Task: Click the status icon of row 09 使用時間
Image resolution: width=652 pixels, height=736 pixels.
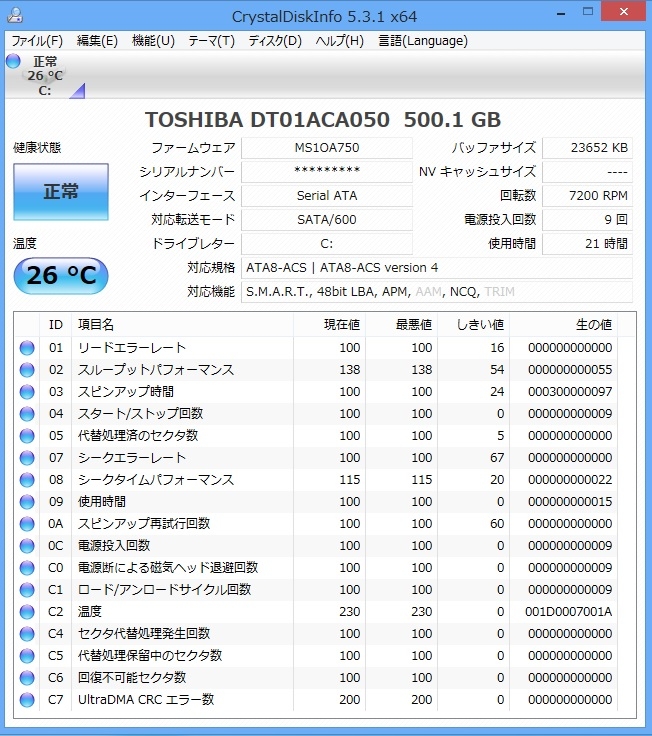Action: [x=27, y=502]
